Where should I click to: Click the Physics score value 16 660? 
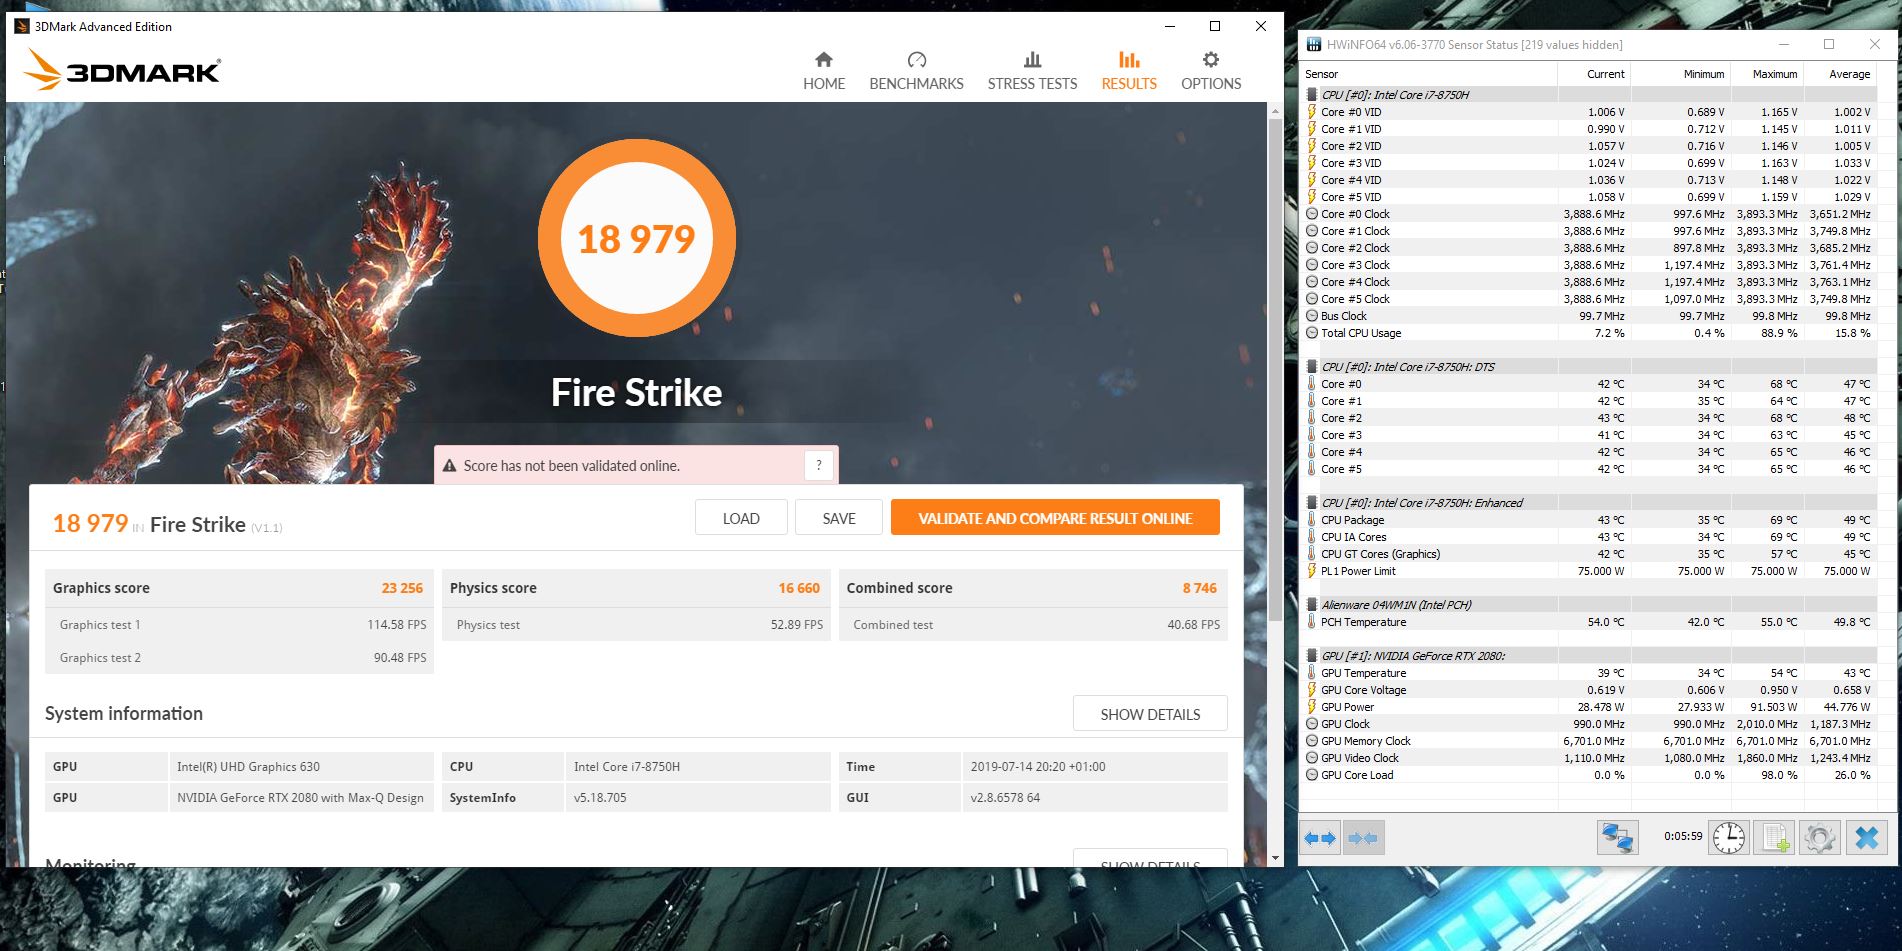(799, 588)
